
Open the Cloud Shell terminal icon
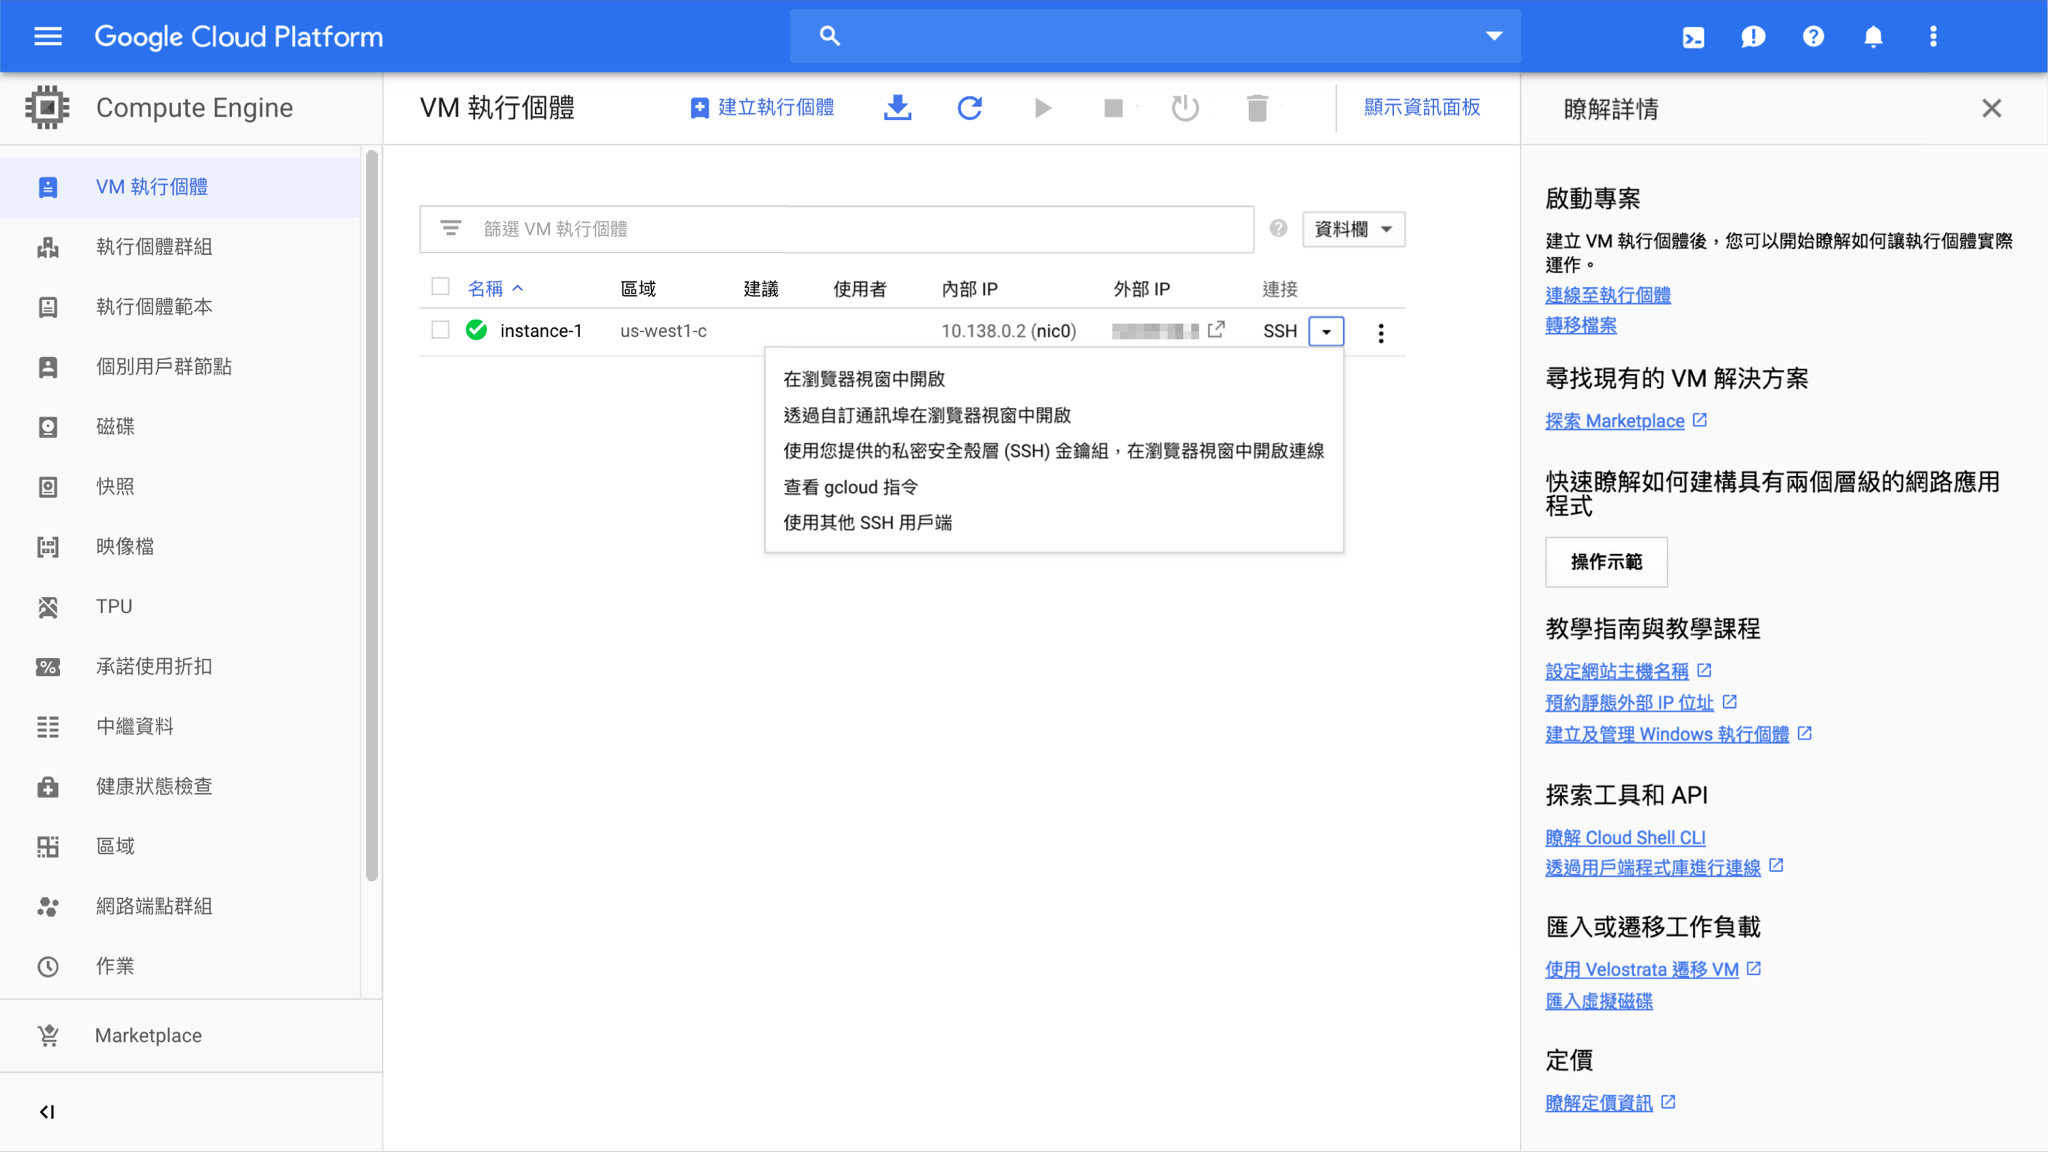1693,37
